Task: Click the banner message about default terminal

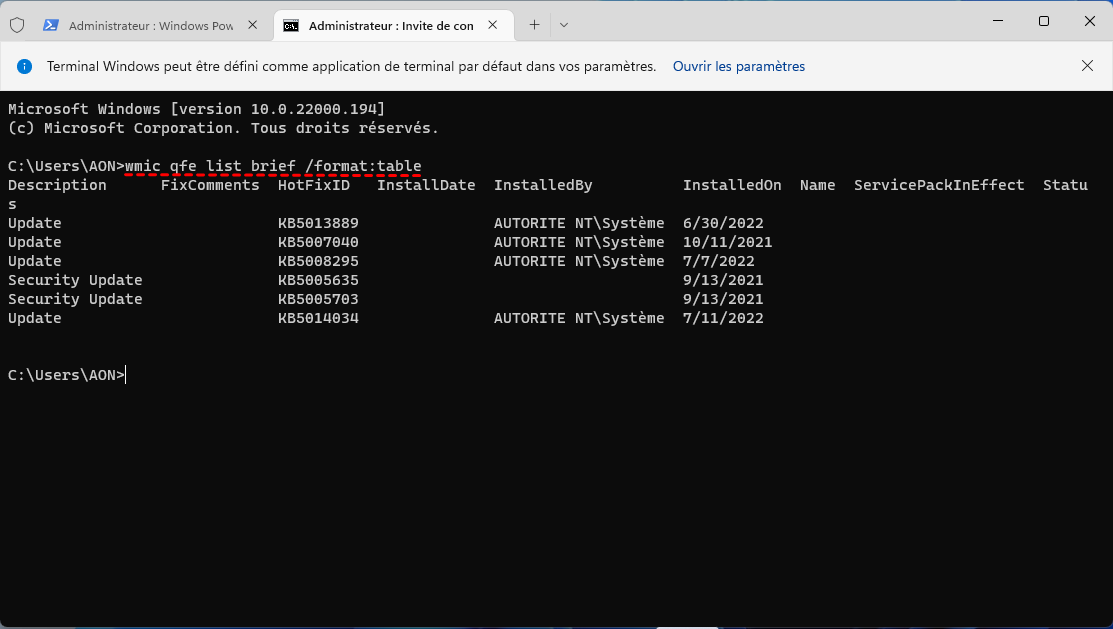Action: 351,66
